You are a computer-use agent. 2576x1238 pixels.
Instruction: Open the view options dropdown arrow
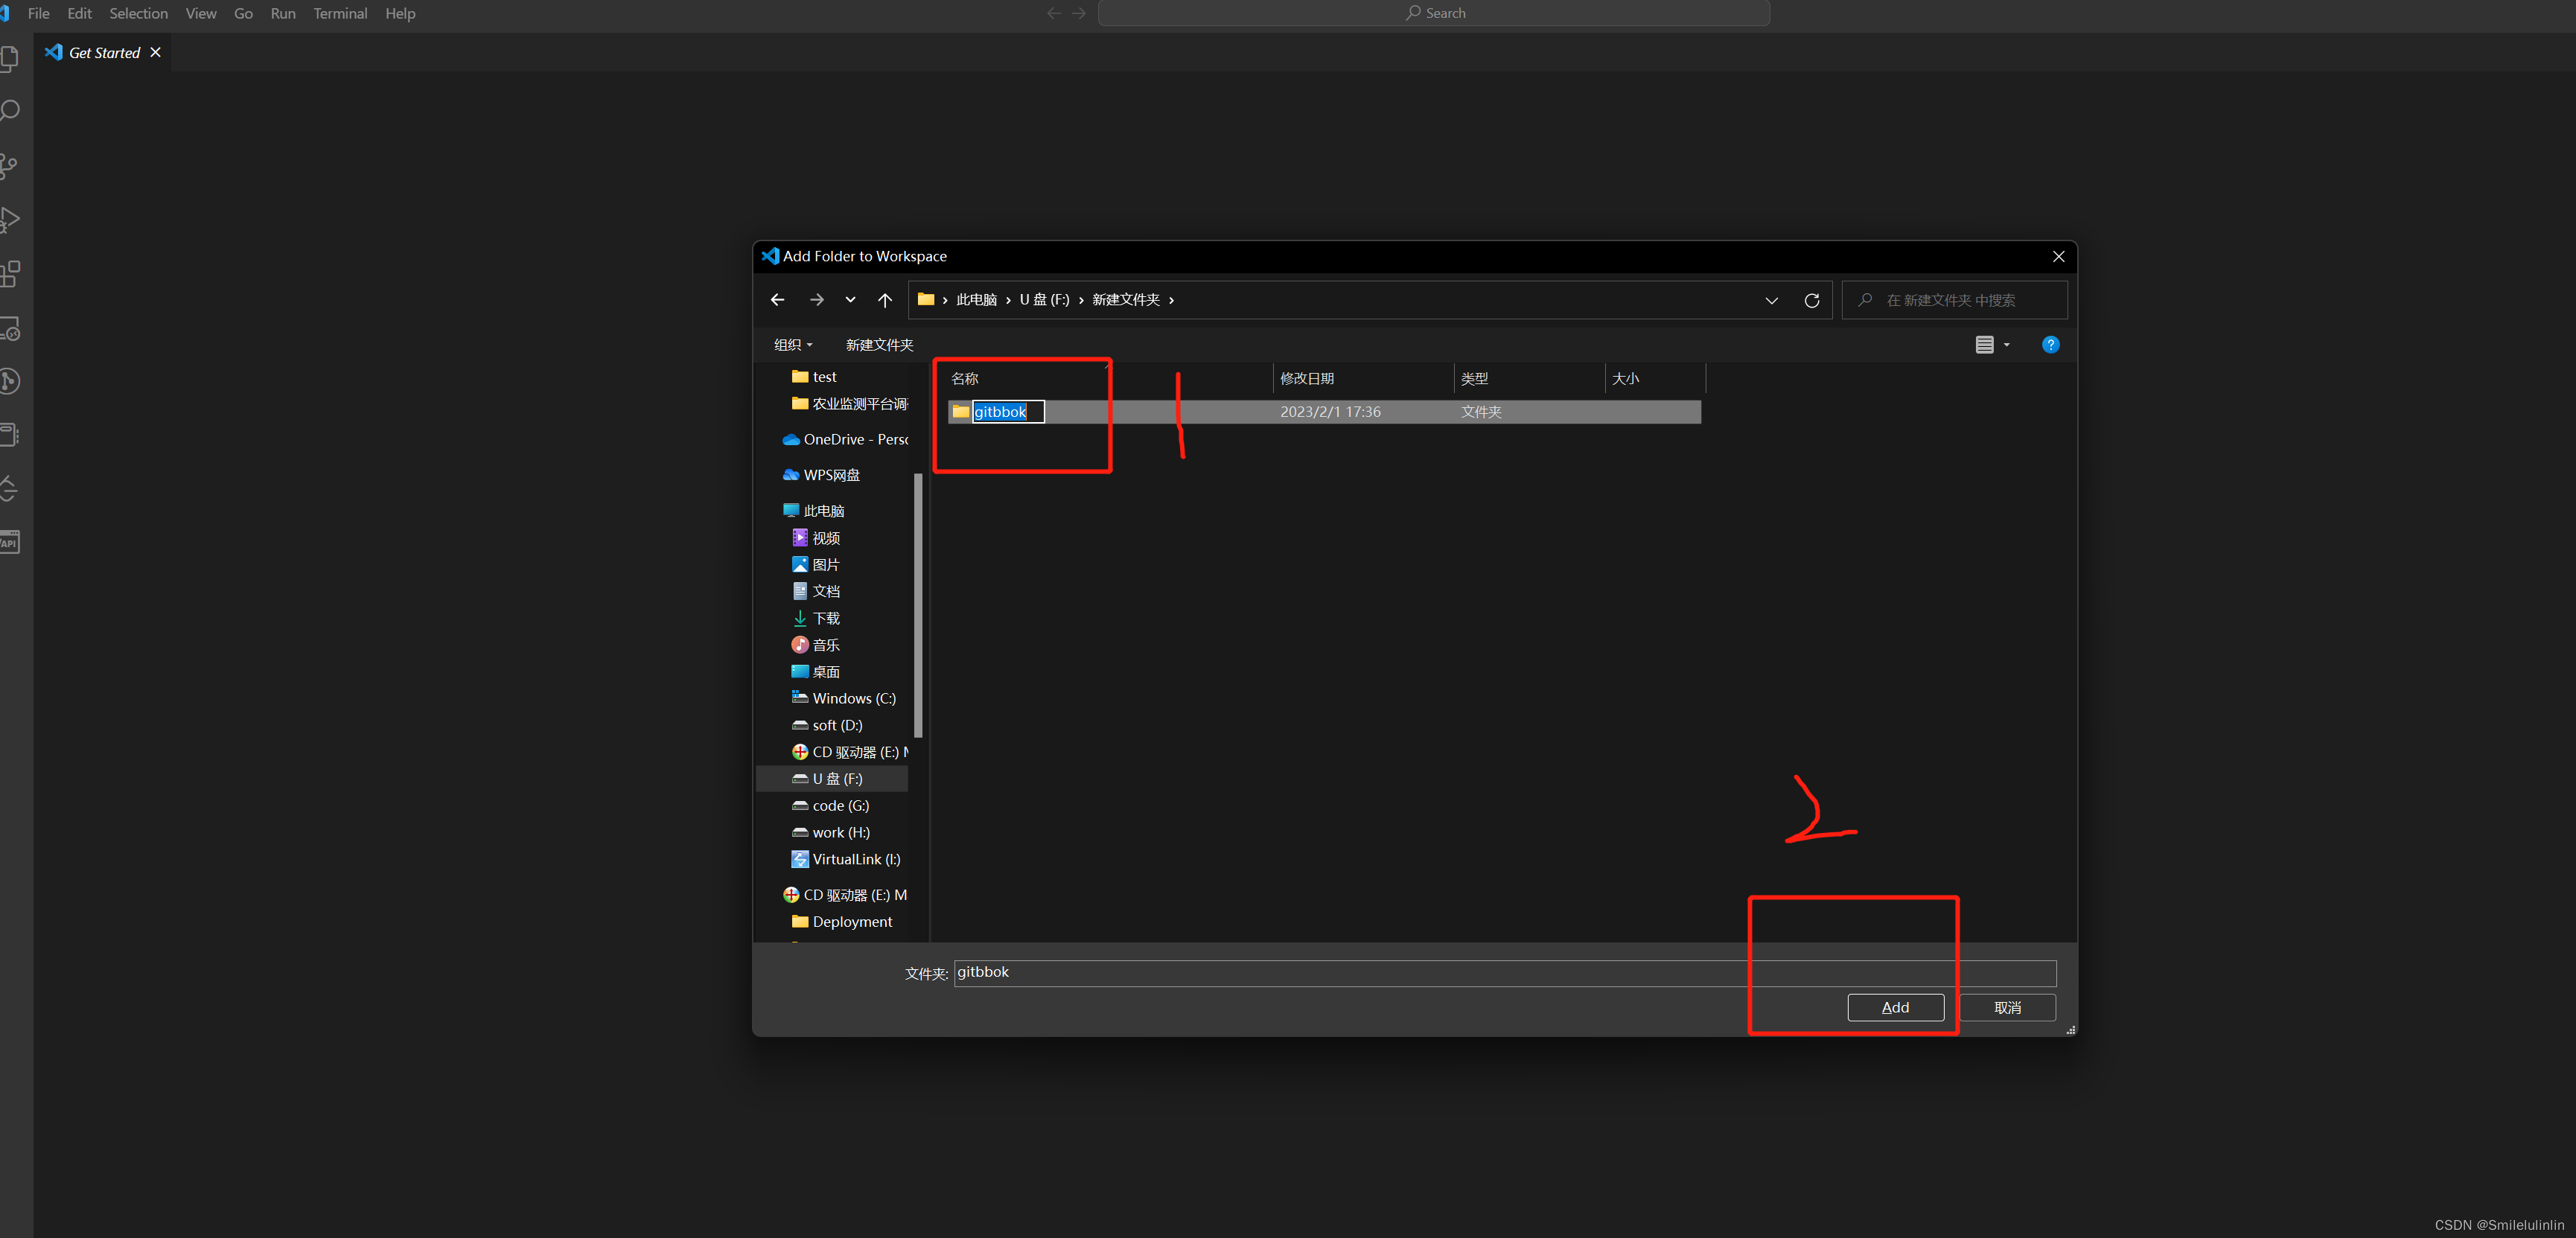[x=2007, y=344]
